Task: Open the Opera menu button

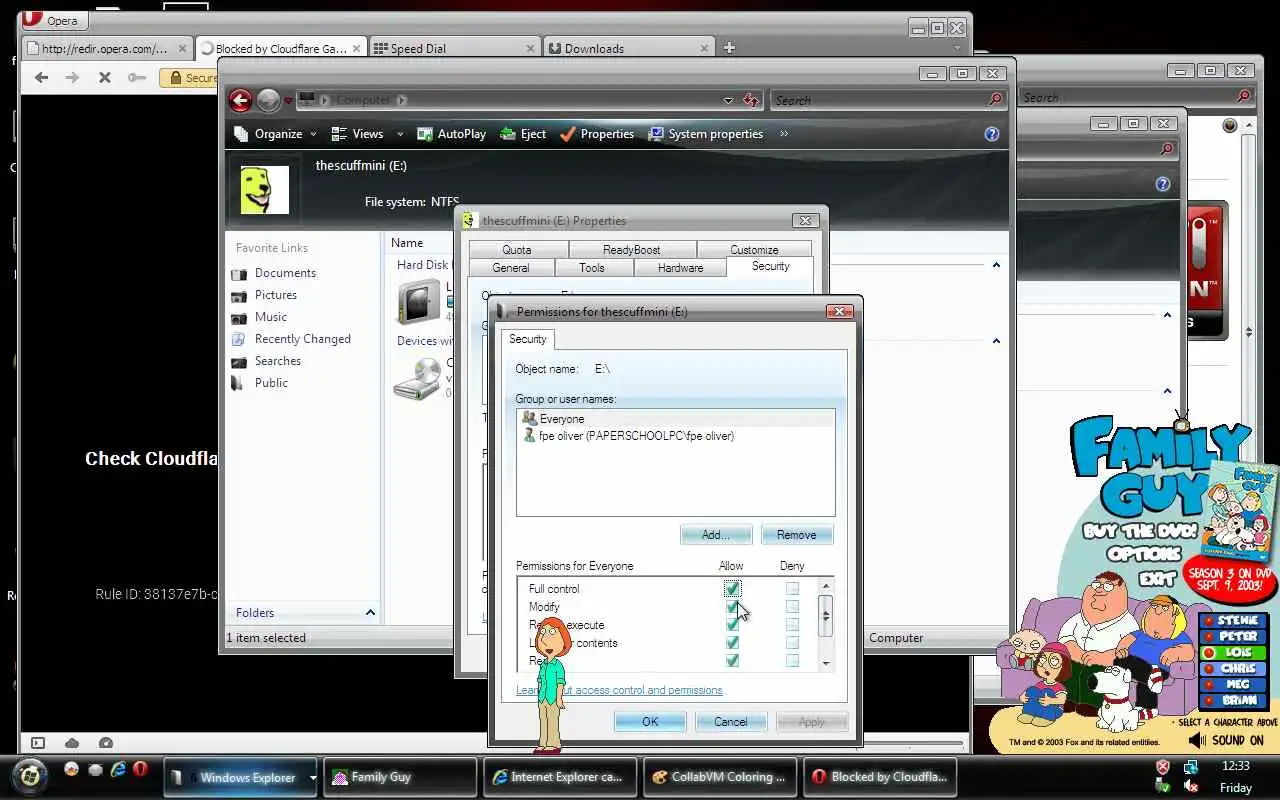Action: click(x=54, y=20)
